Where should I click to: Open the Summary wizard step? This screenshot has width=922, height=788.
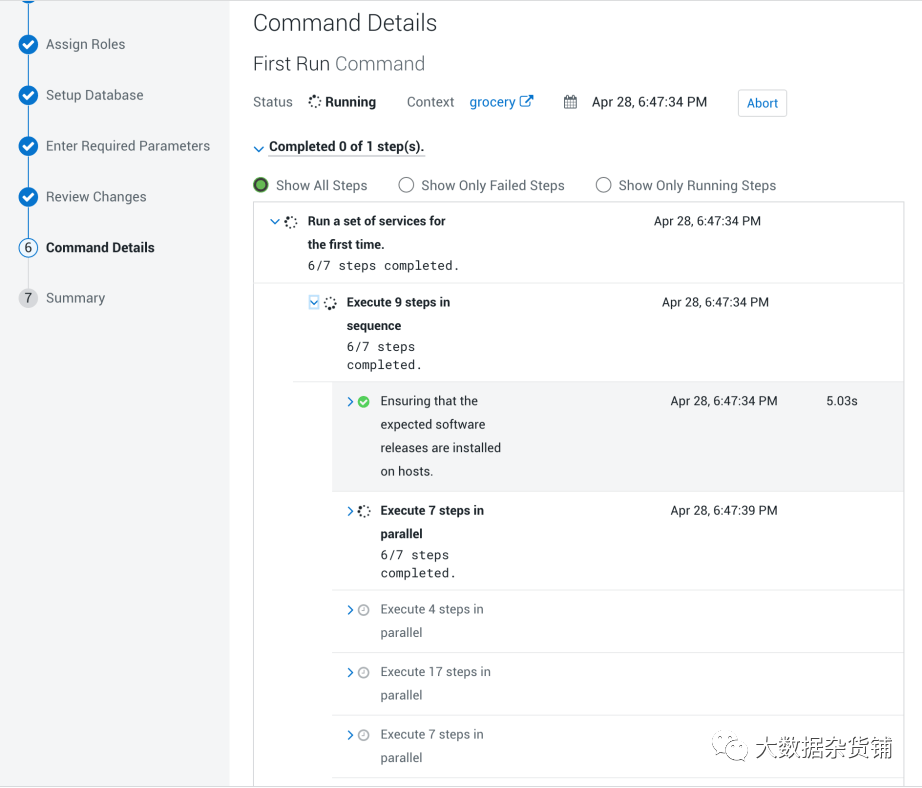point(75,298)
